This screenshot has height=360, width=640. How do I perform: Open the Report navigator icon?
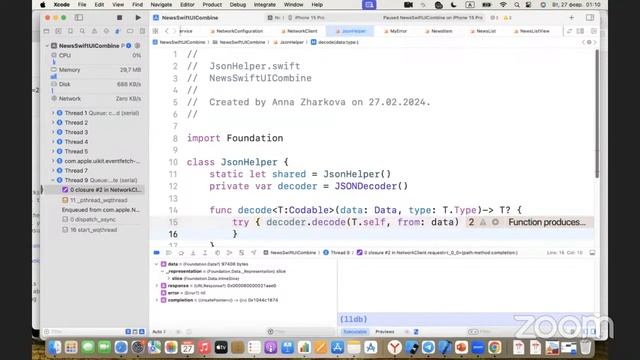point(142,31)
